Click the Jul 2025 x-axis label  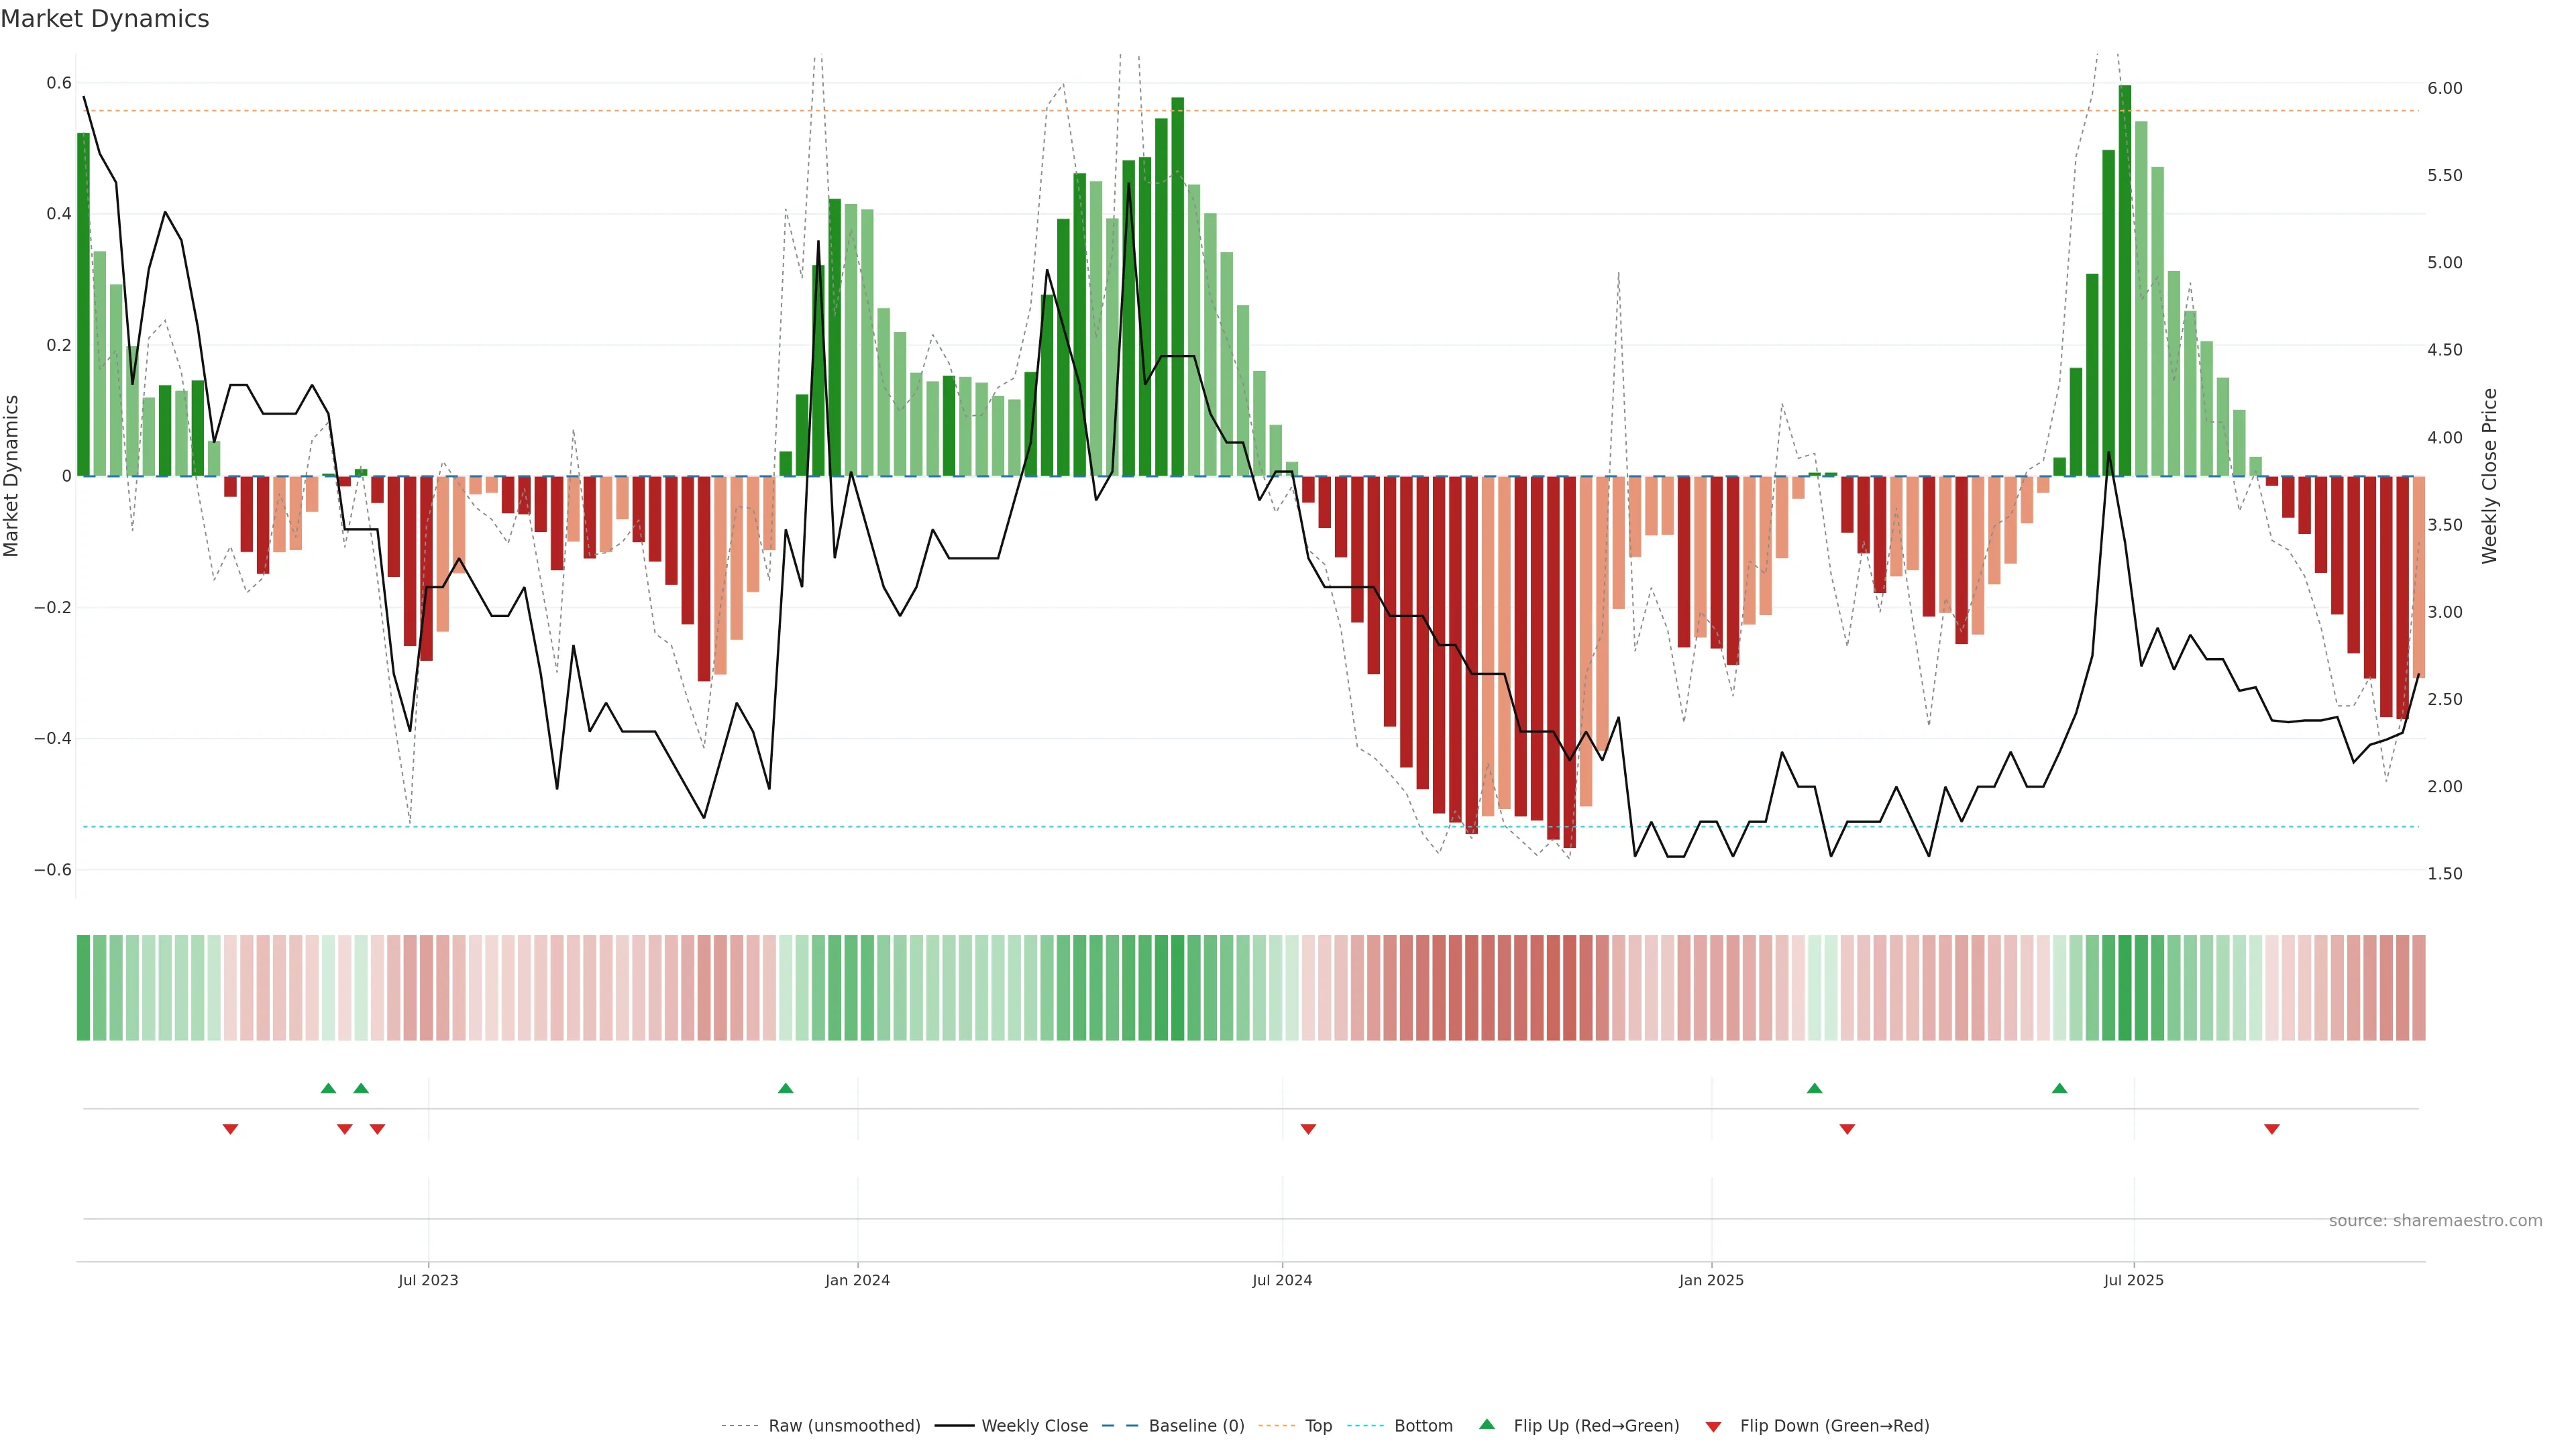(x=2133, y=1280)
